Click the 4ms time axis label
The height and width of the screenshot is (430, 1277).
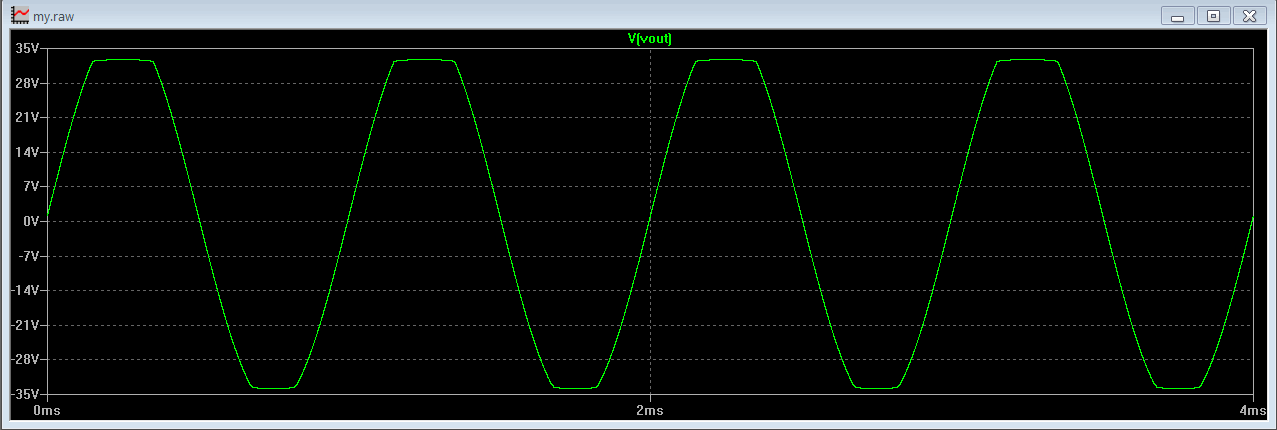[x=1251, y=410]
